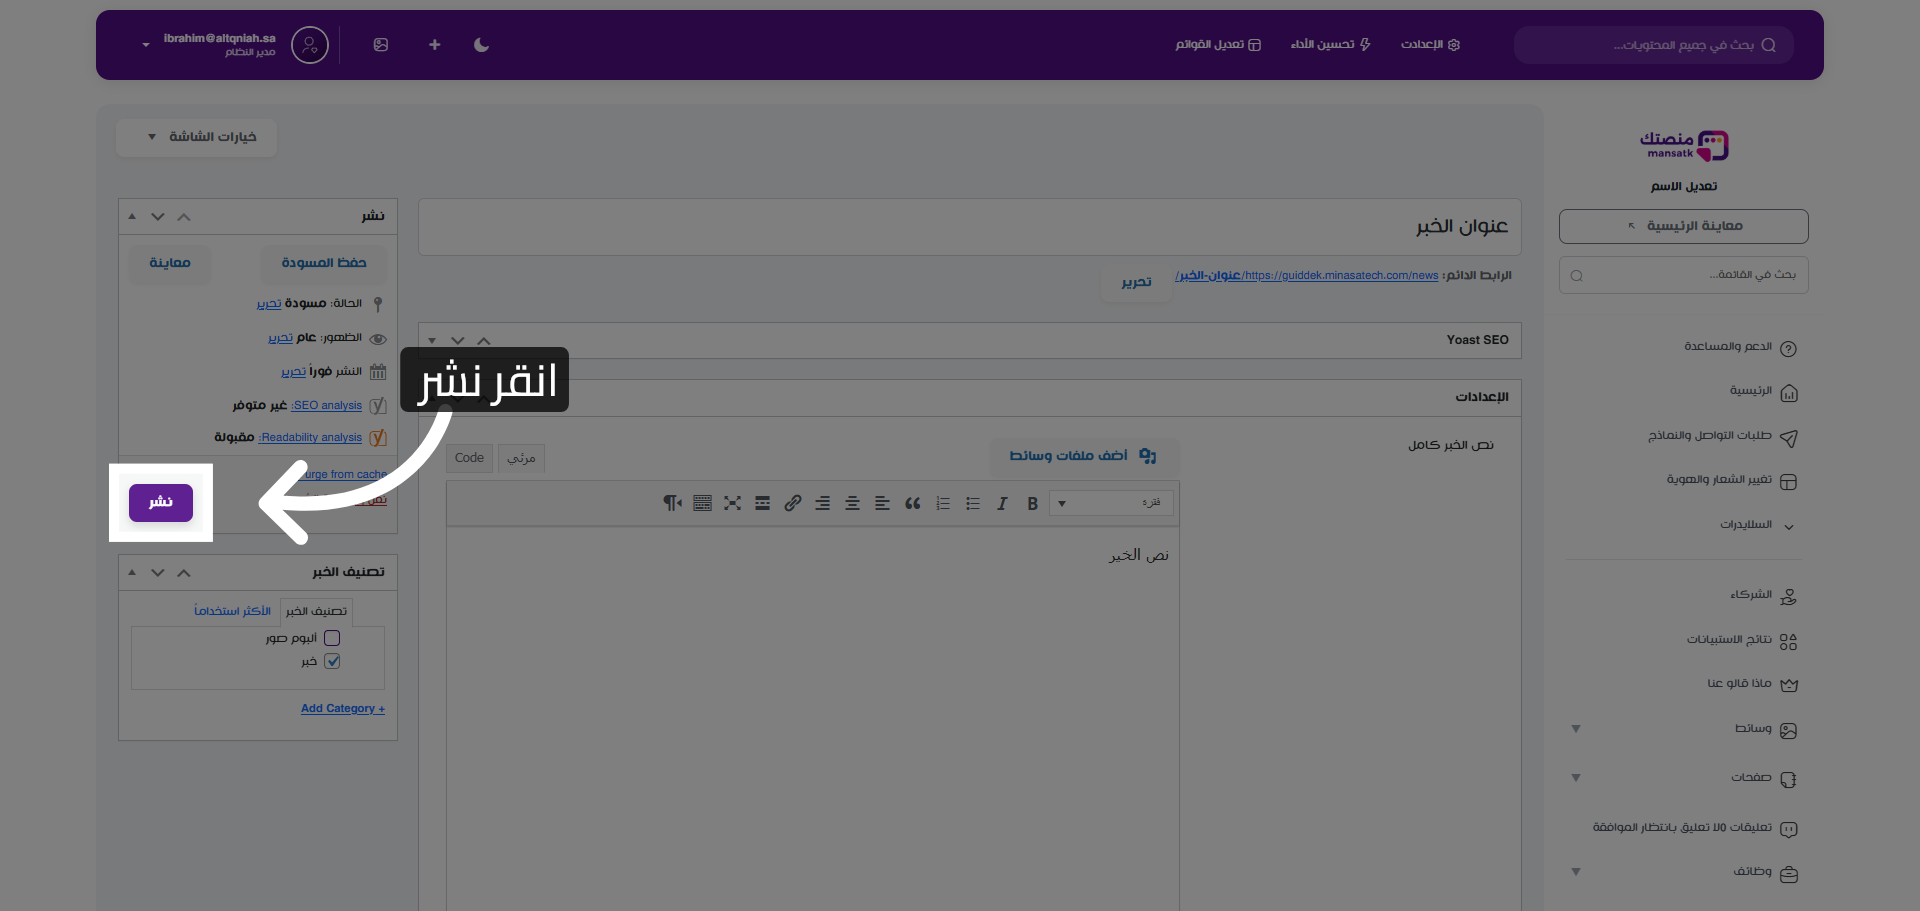The image size is (1920, 911).
Task: Switch to the الأكثر استخداماً tab
Action: (x=232, y=611)
